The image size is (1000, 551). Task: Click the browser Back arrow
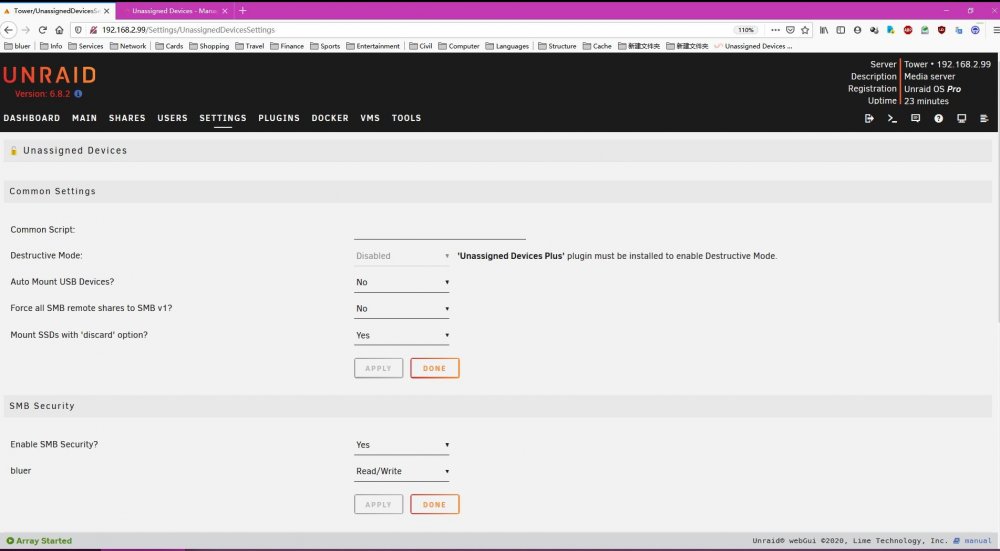(8, 30)
